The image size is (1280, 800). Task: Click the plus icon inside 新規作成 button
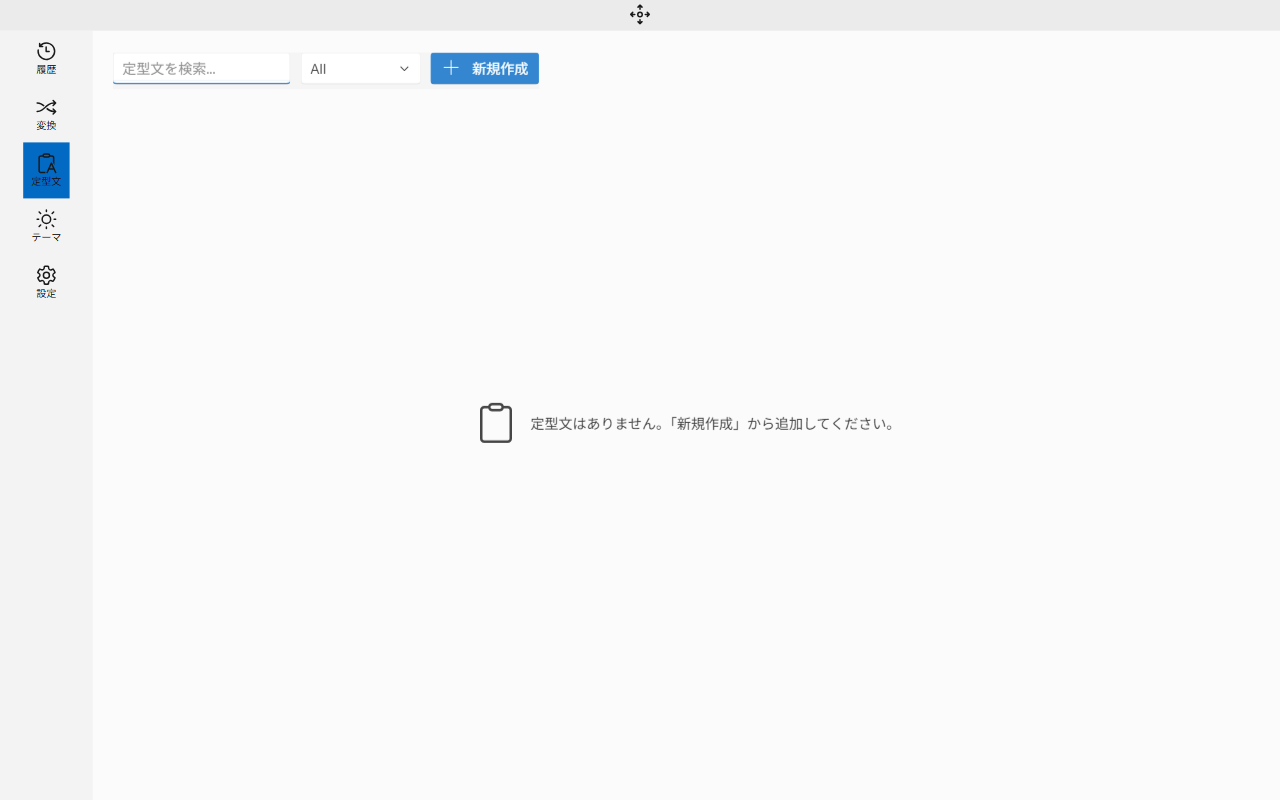pos(451,68)
